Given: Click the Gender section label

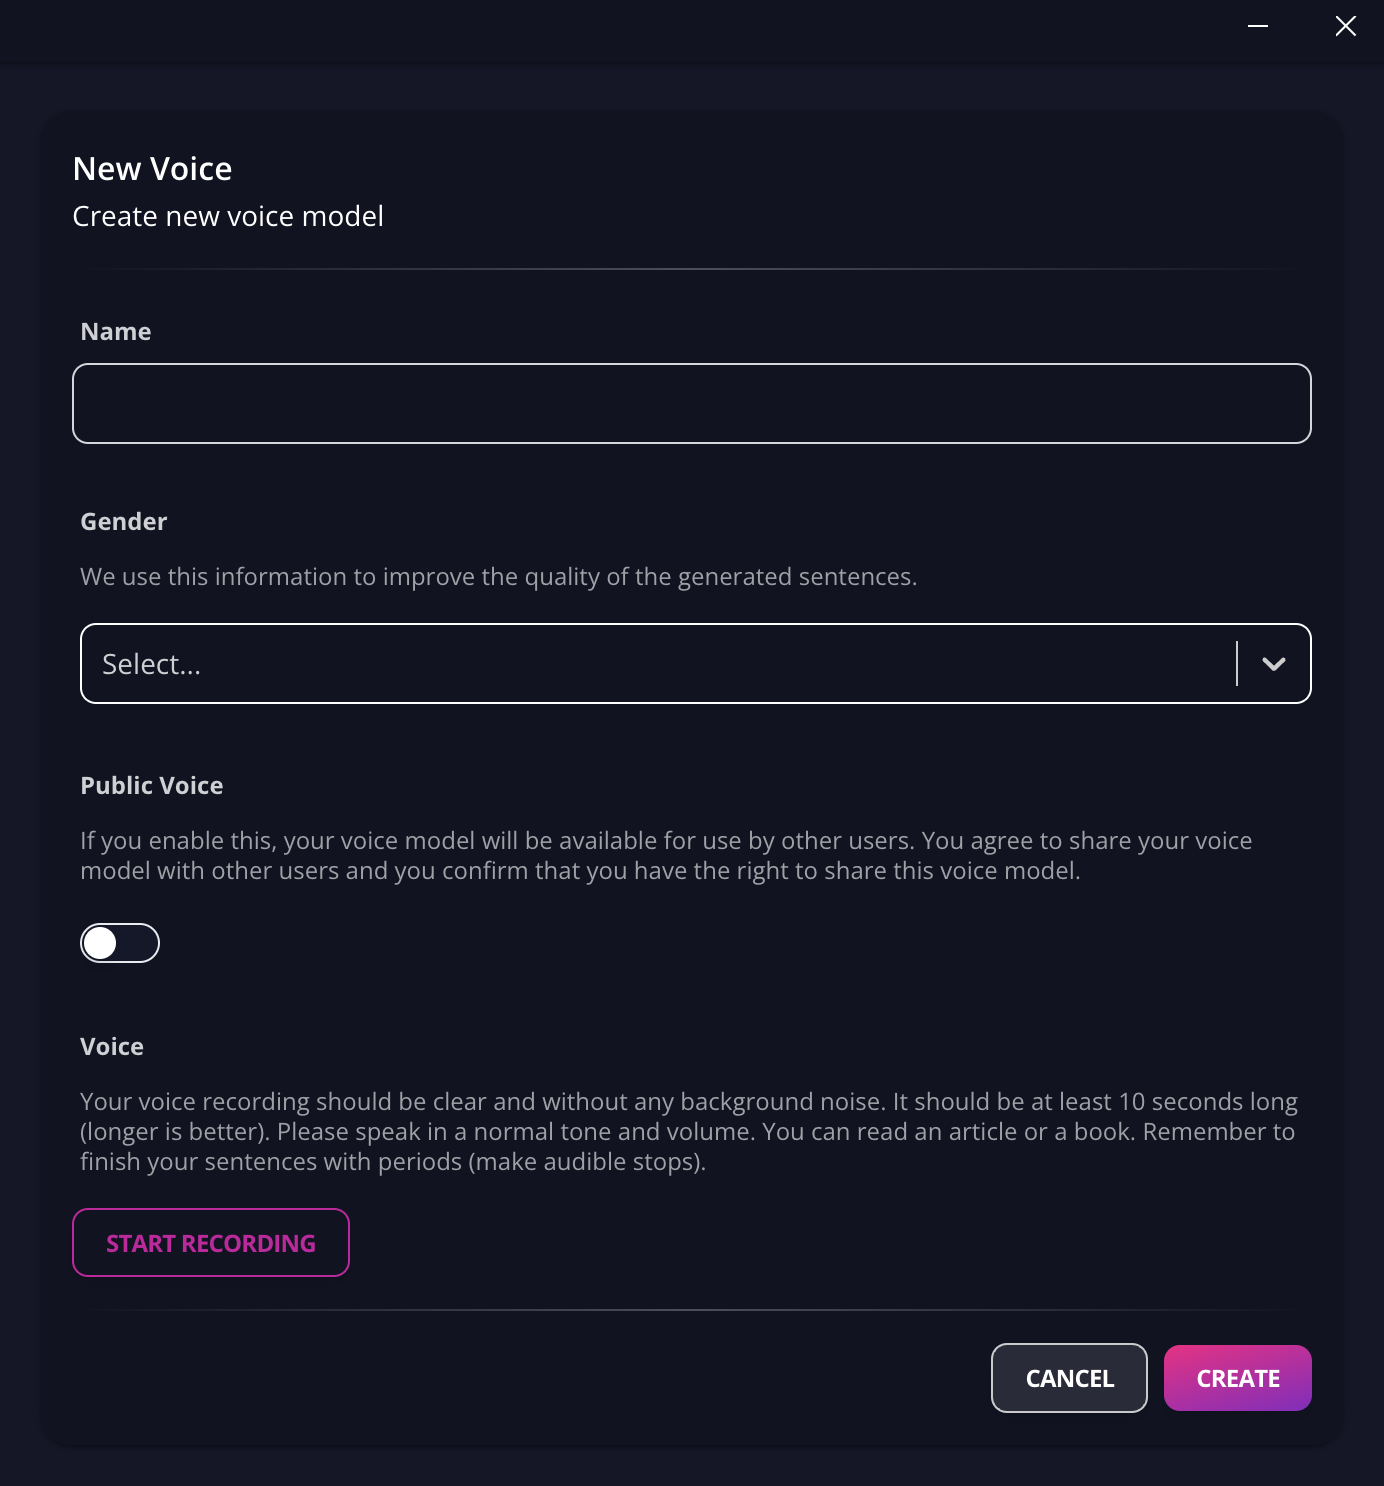Looking at the screenshot, I should (124, 522).
